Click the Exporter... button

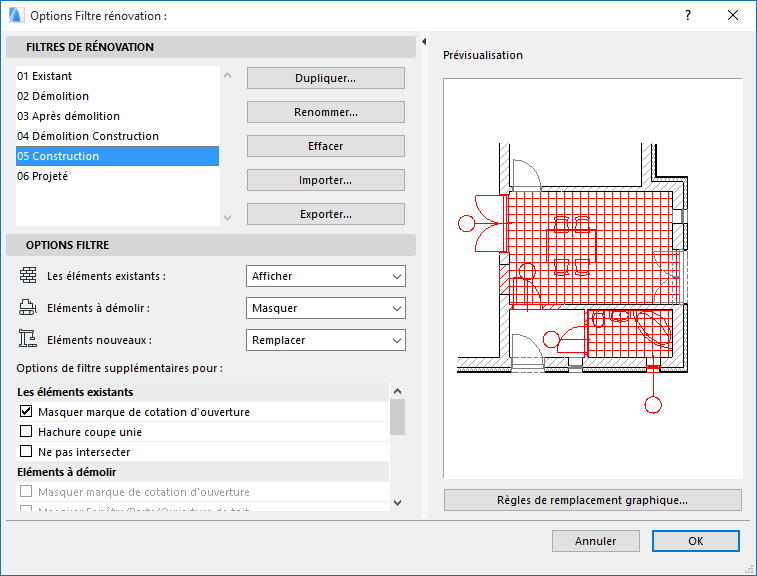pos(326,214)
